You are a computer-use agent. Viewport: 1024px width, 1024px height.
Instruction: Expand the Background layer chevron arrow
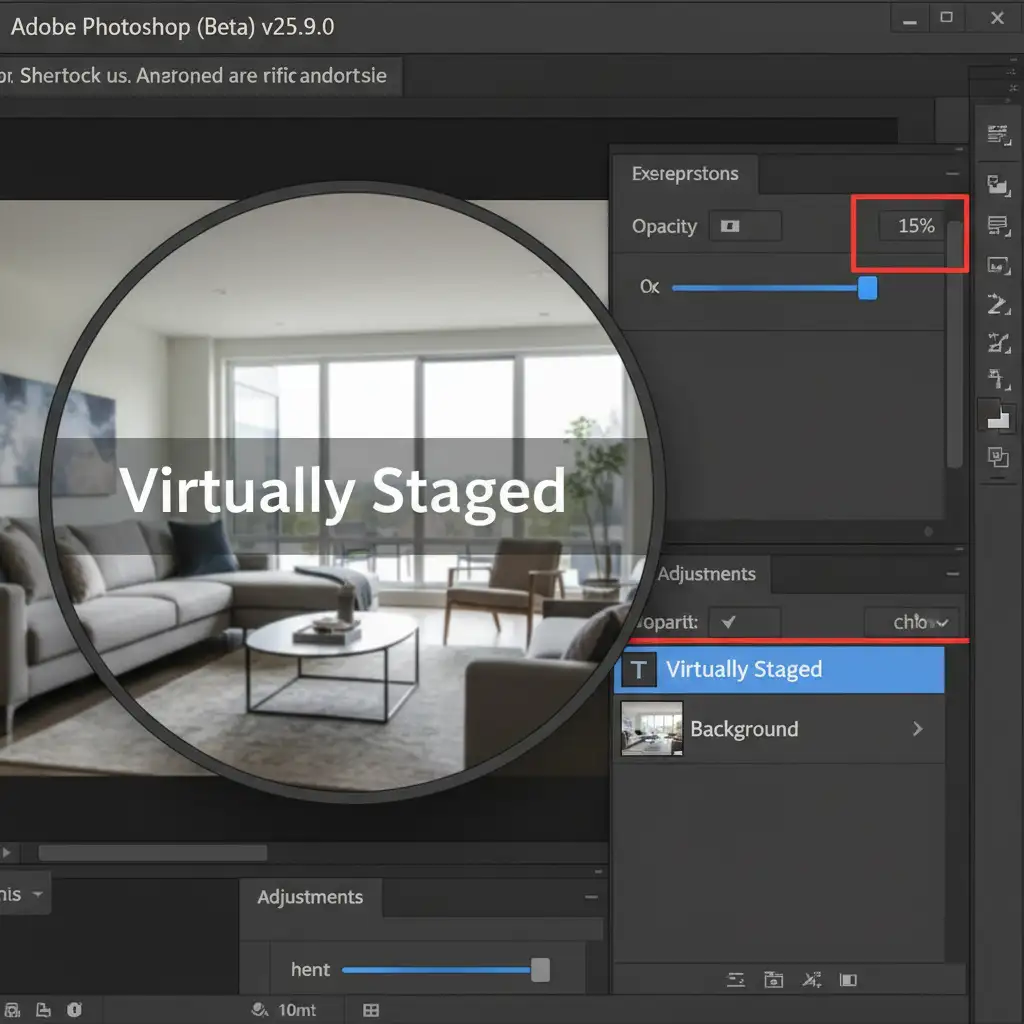pos(918,729)
